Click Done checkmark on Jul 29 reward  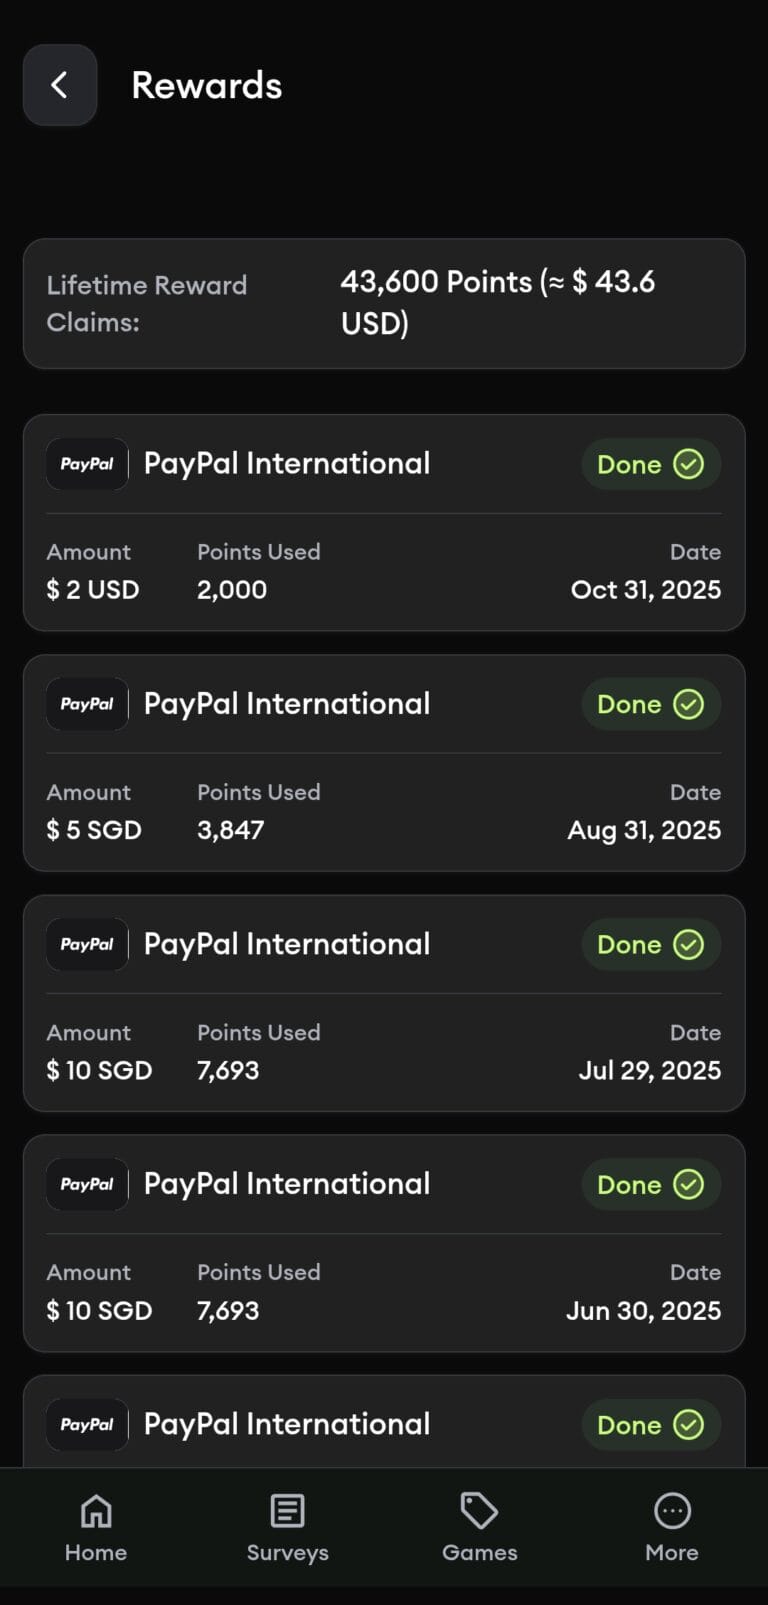tap(688, 944)
